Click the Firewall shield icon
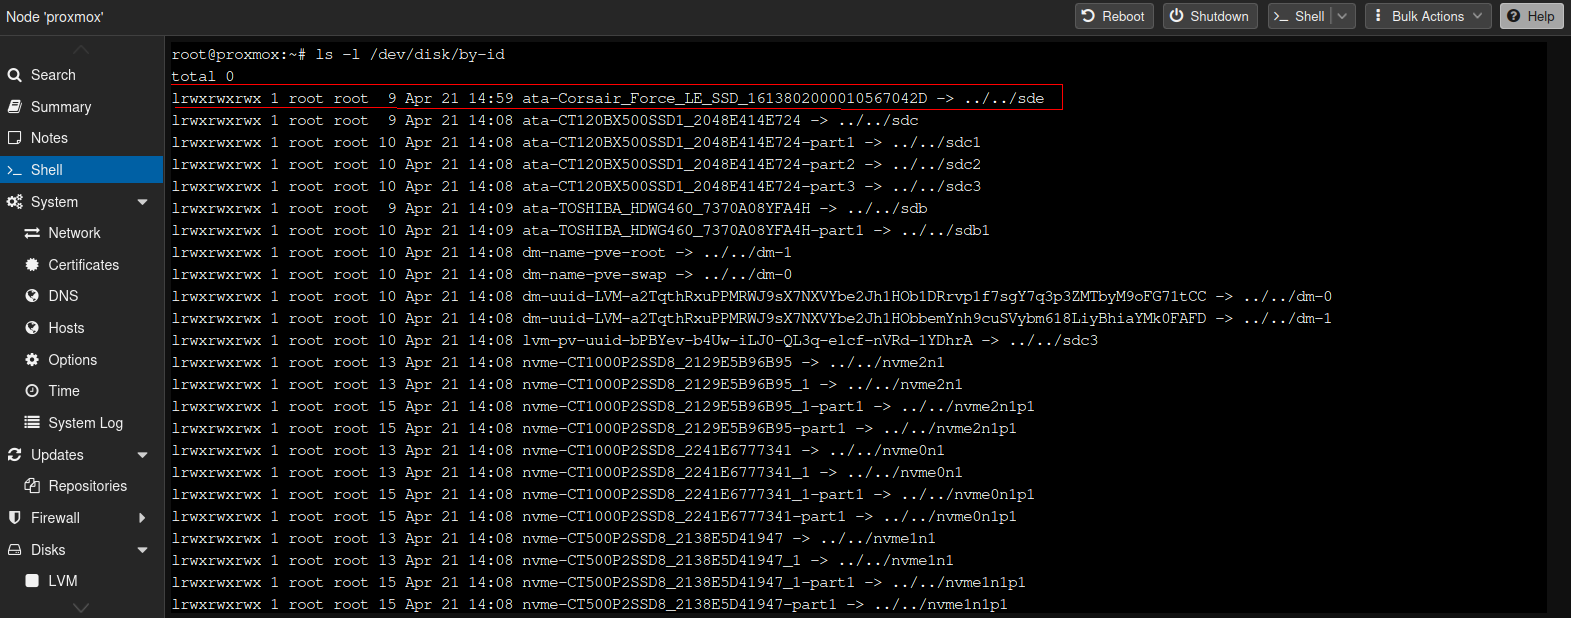Screen dimensions: 1571x618 (14, 518)
